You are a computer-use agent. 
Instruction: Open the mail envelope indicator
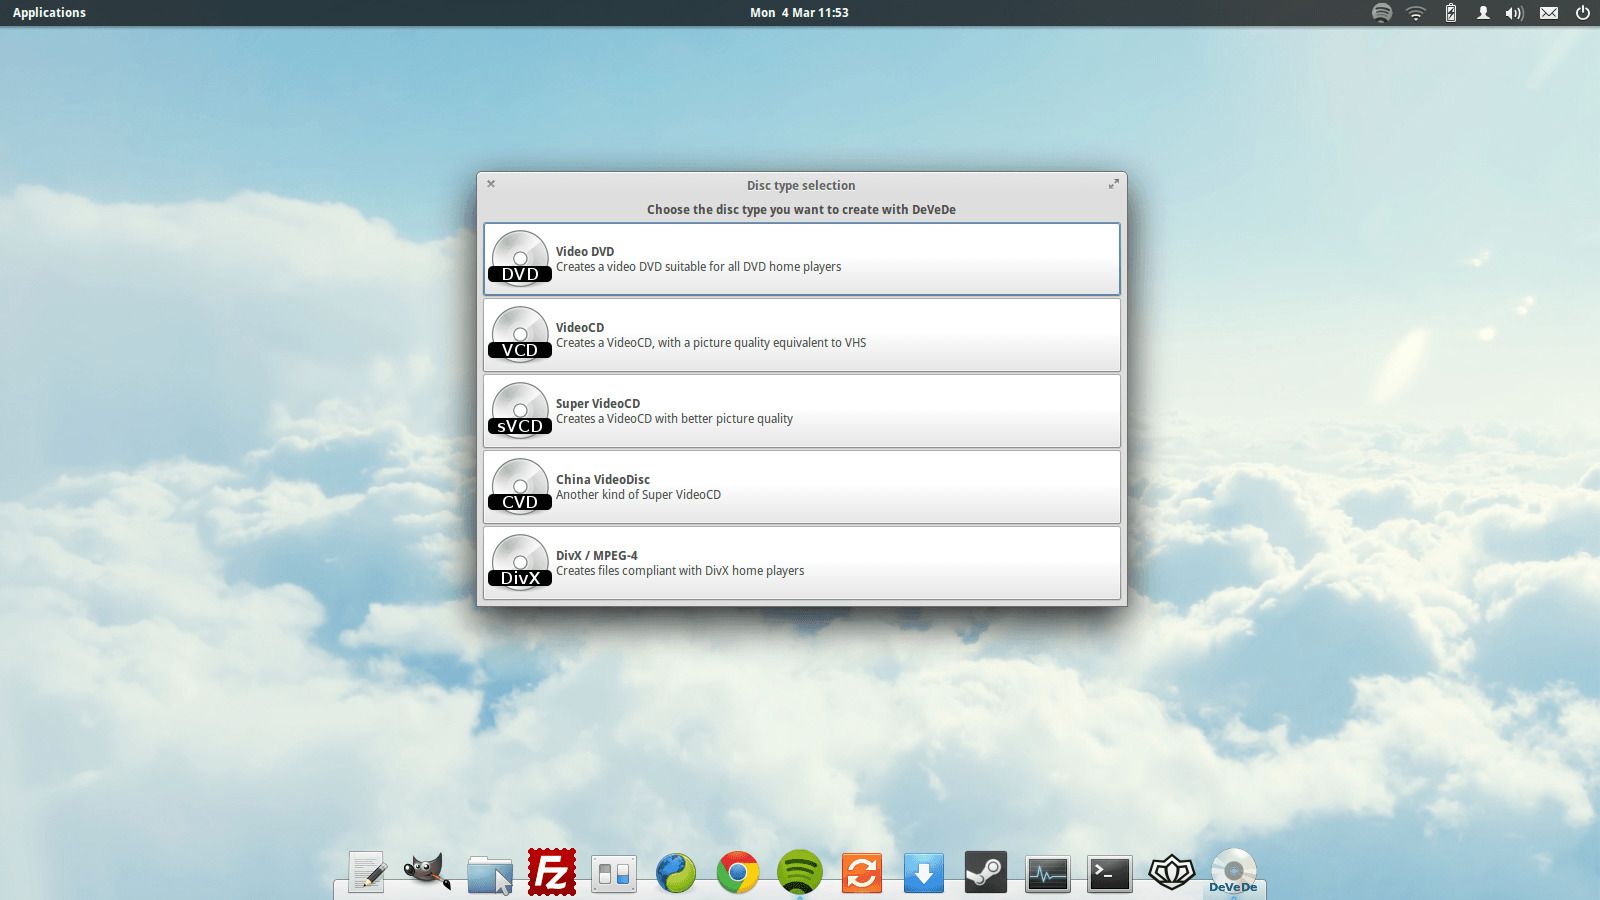tap(1548, 13)
